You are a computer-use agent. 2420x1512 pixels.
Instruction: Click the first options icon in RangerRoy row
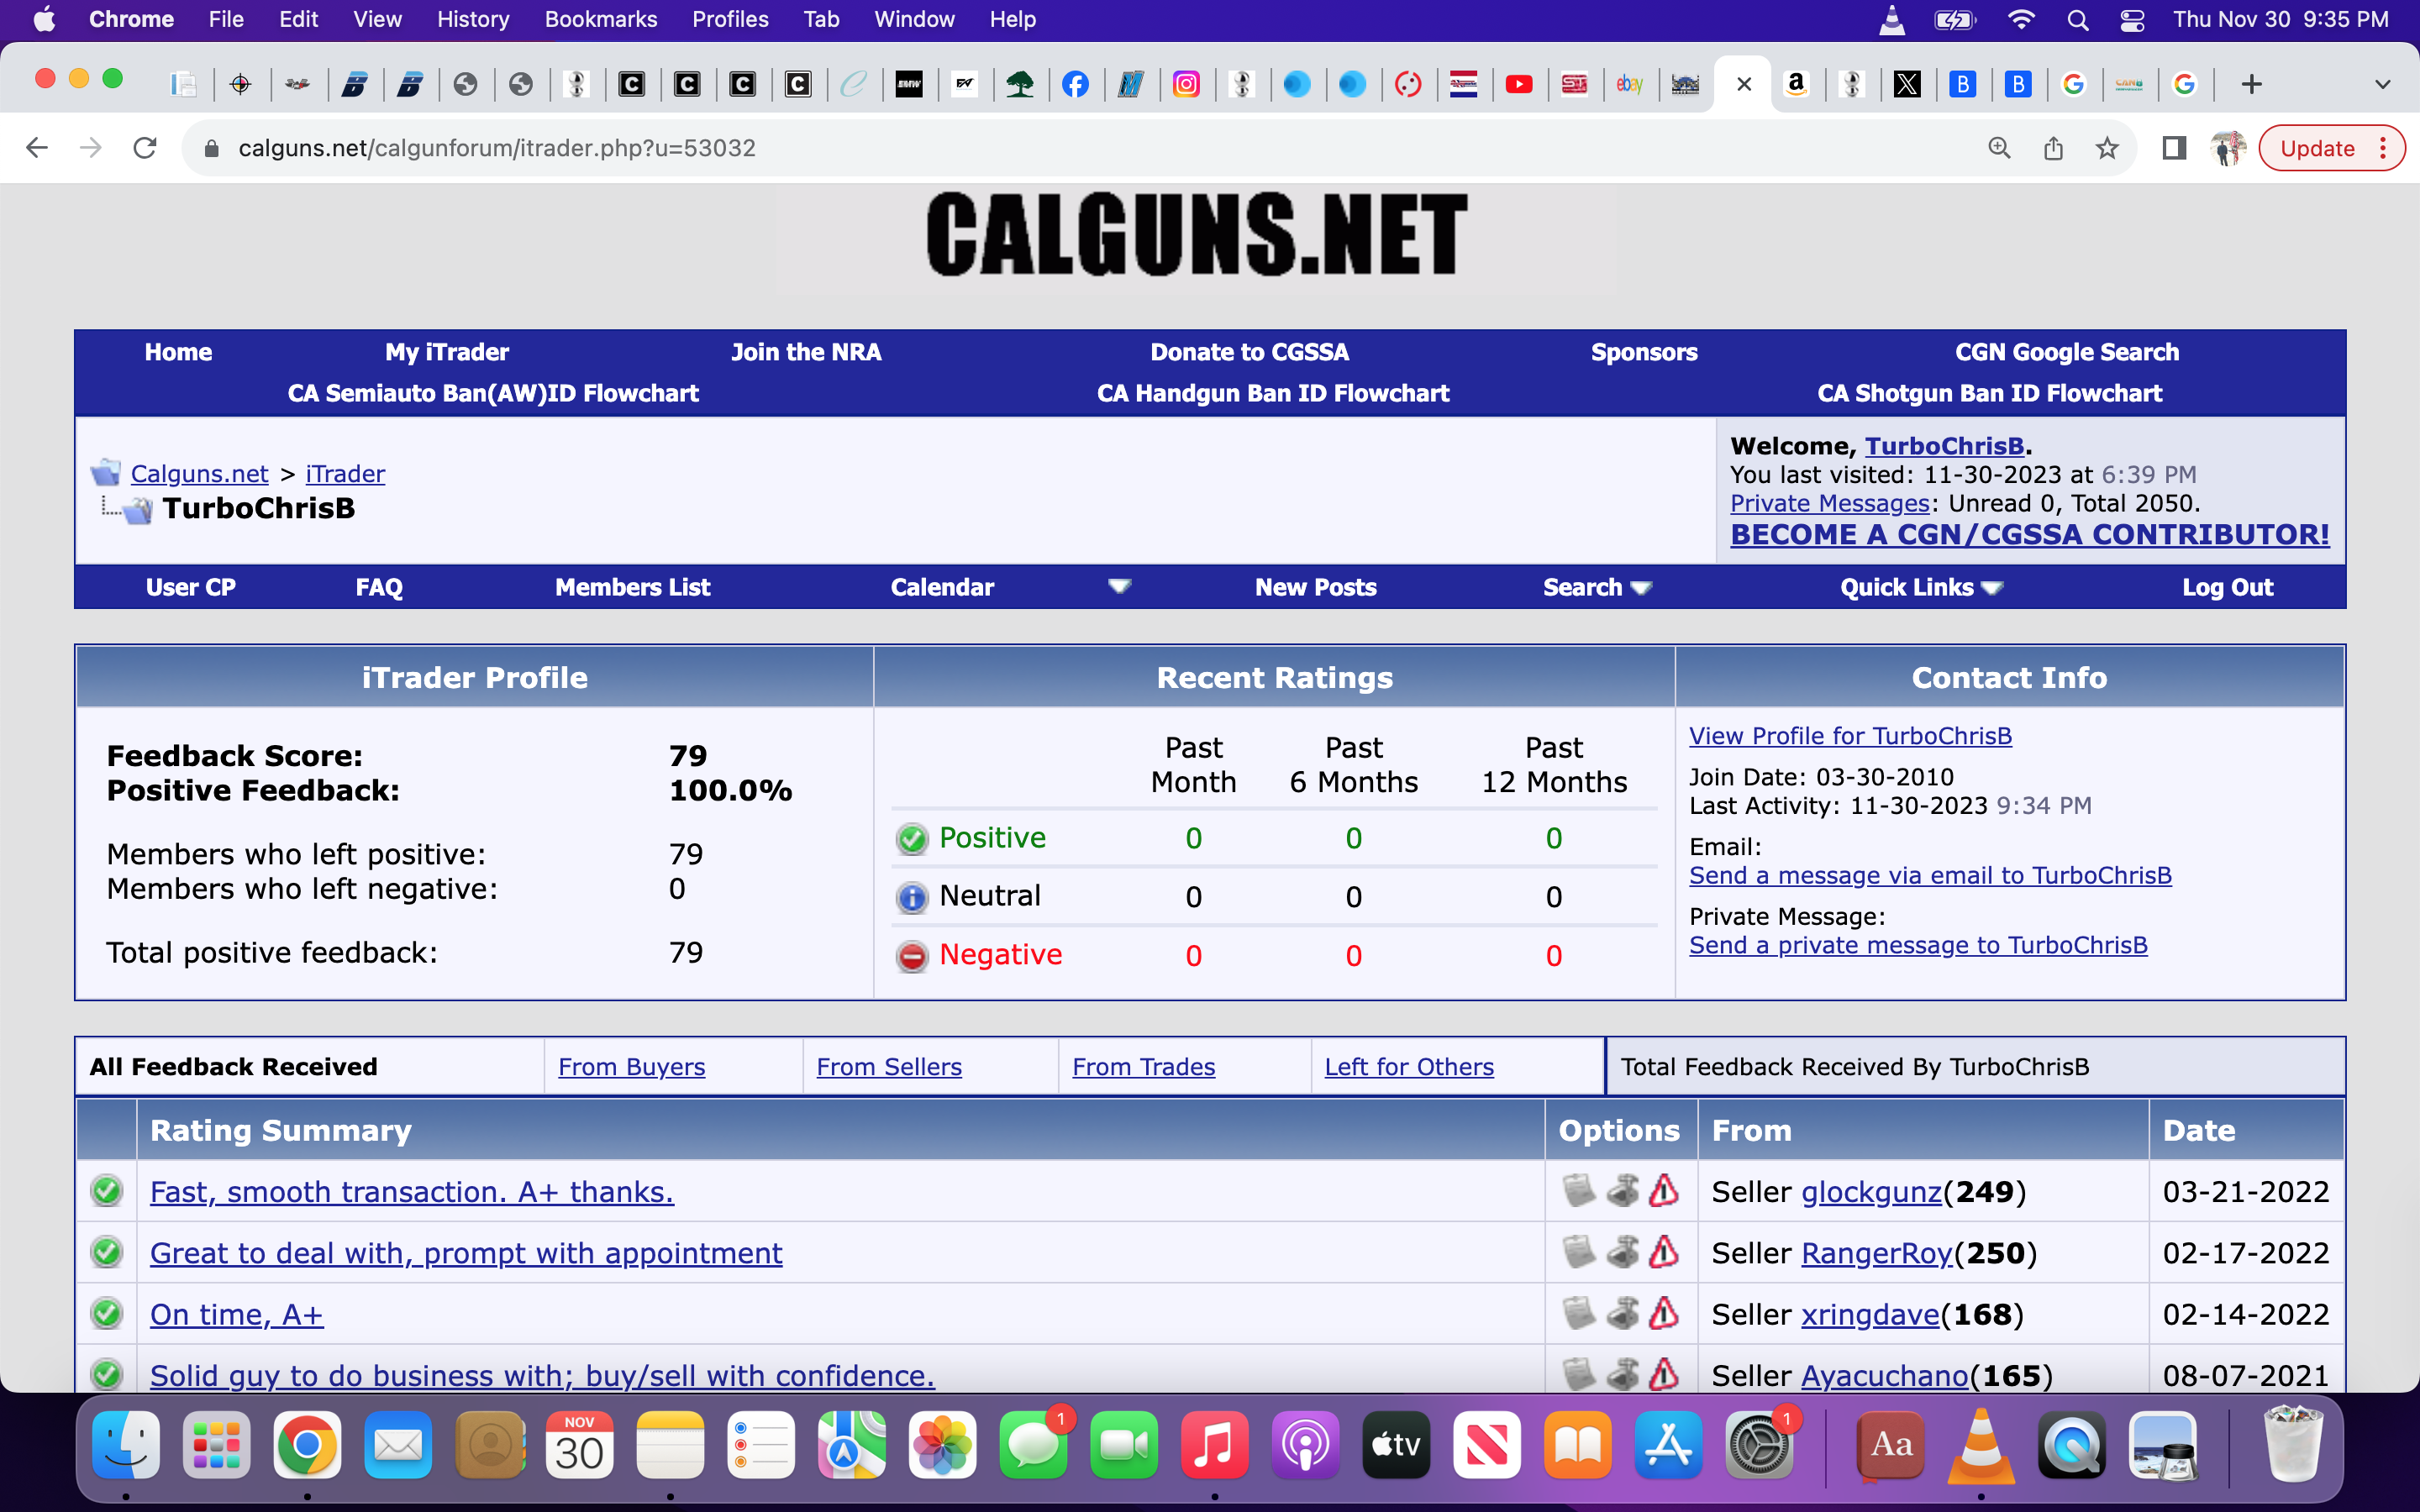pyautogui.click(x=1579, y=1252)
